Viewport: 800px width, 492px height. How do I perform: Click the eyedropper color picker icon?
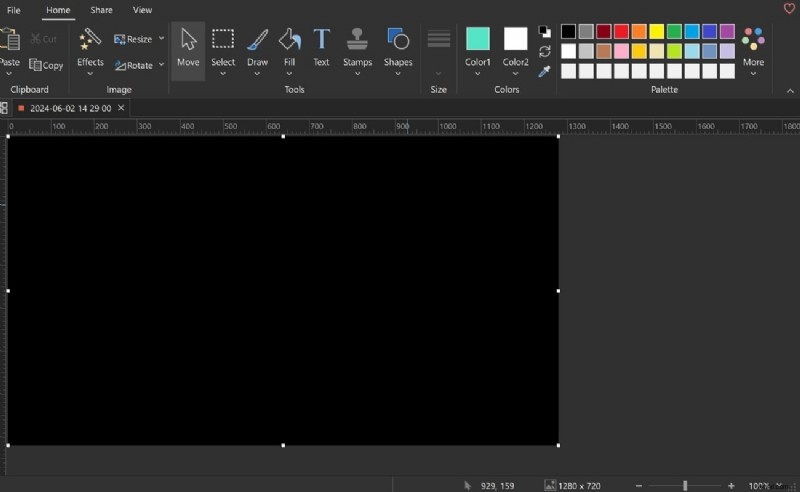[x=544, y=71]
